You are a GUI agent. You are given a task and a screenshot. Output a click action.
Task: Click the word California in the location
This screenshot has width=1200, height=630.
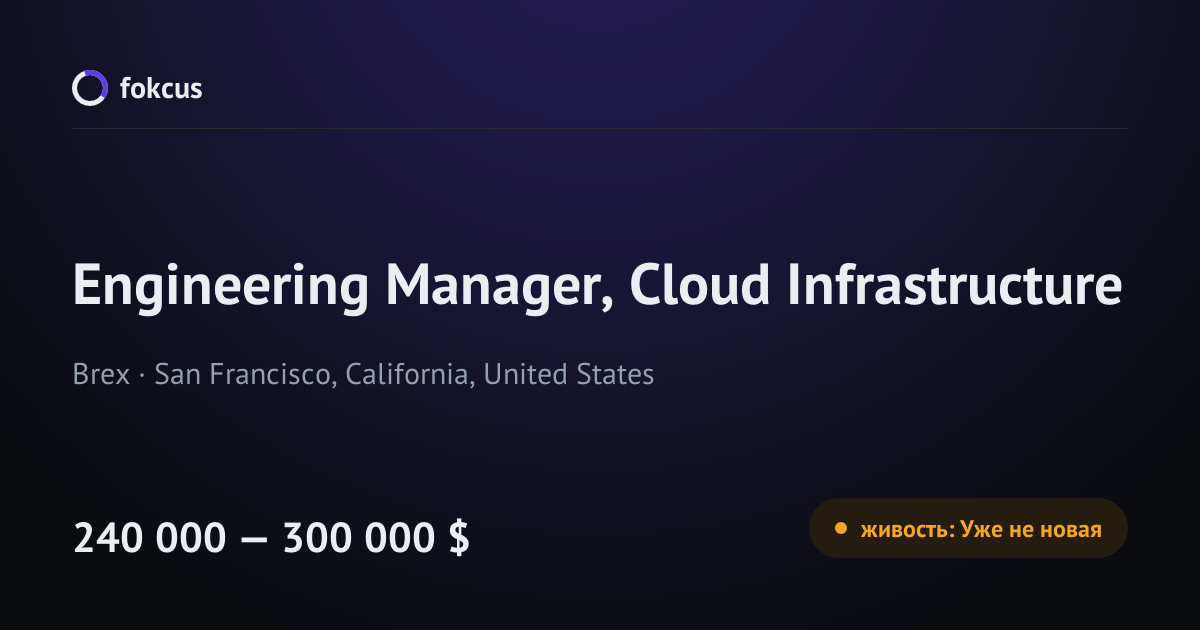409,375
